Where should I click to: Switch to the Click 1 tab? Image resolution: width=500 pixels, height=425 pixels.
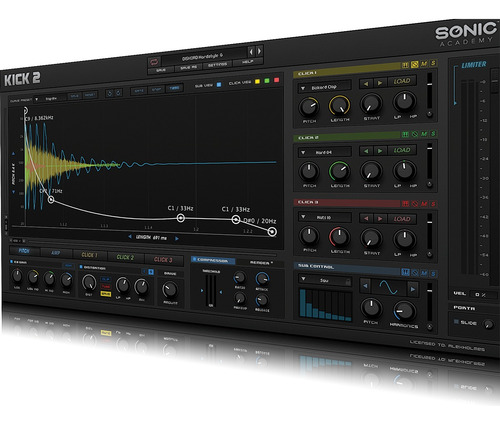click(90, 255)
